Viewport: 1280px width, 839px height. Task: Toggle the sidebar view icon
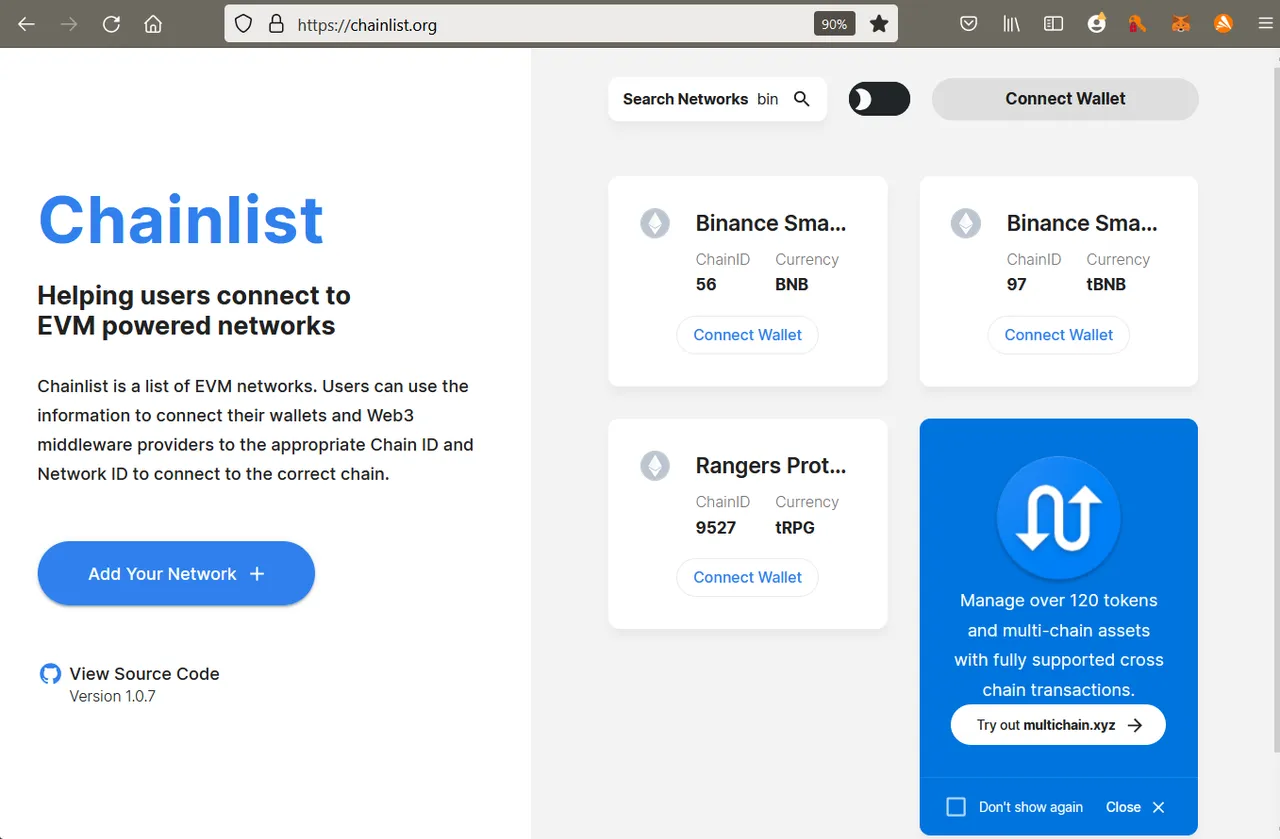tap(1053, 24)
